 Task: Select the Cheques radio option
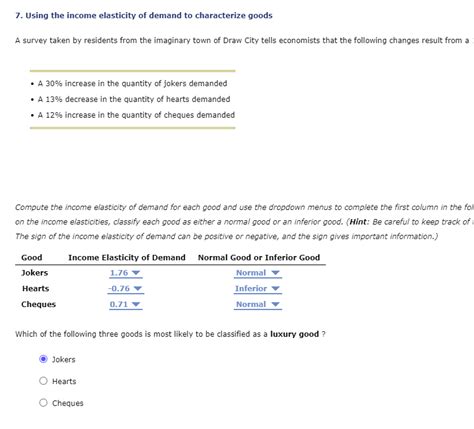[43, 403]
